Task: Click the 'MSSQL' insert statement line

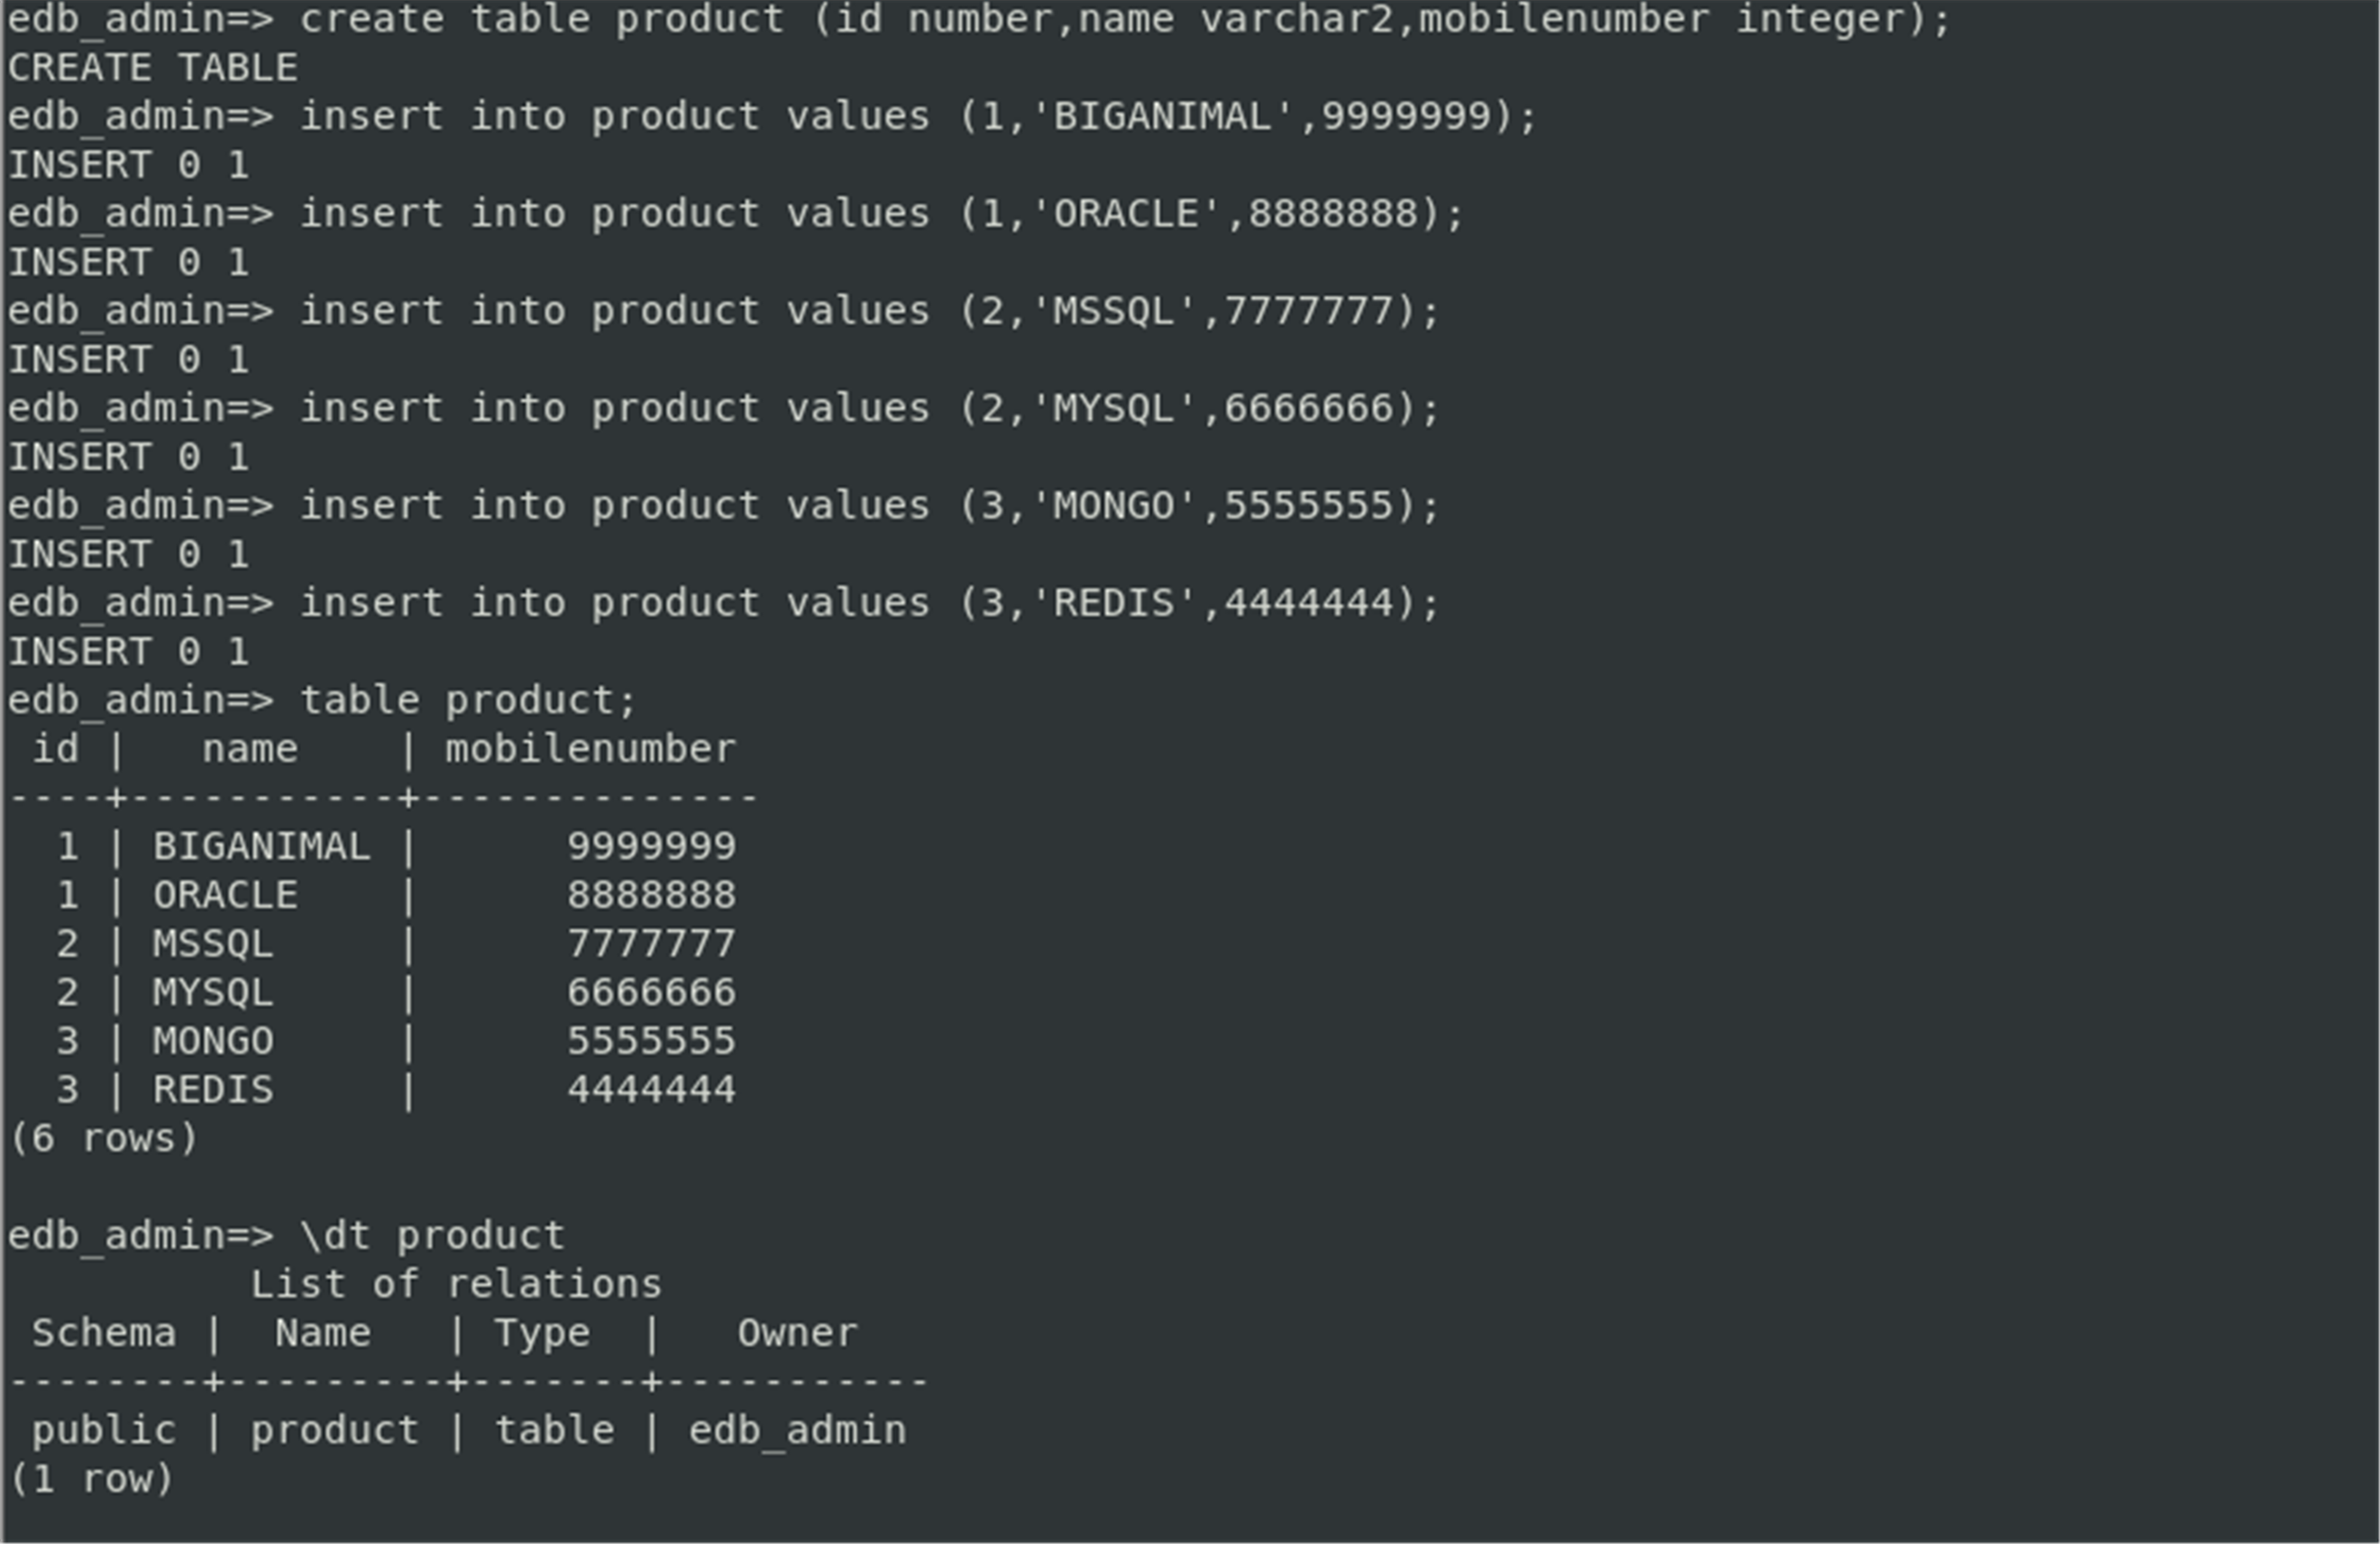Action: [x=723, y=311]
